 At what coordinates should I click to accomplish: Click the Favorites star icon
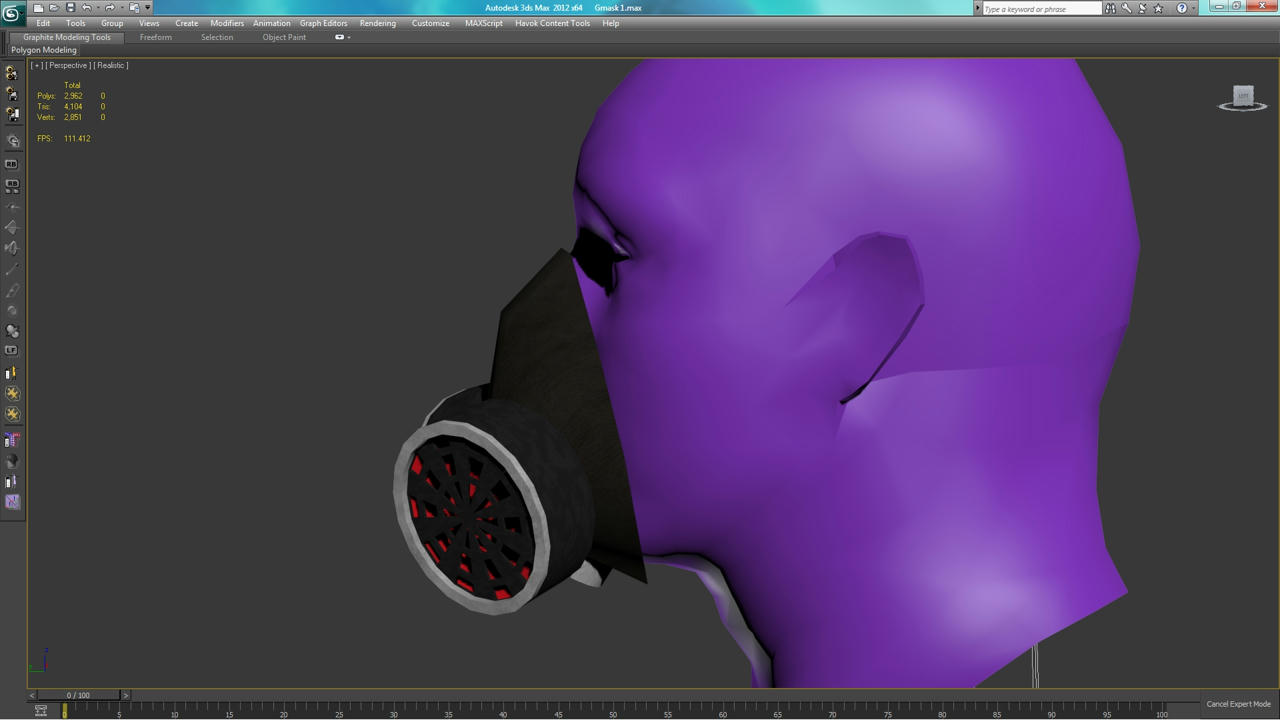[1158, 8]
